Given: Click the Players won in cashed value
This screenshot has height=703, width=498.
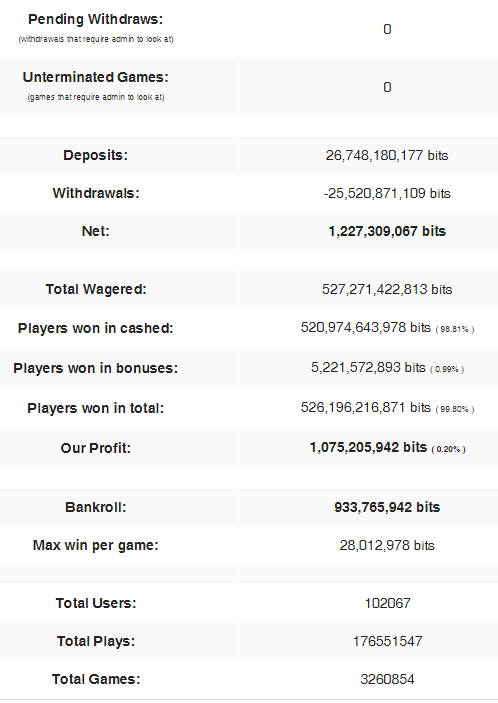Looking at the screenshot, I should (x=365, y=327).
